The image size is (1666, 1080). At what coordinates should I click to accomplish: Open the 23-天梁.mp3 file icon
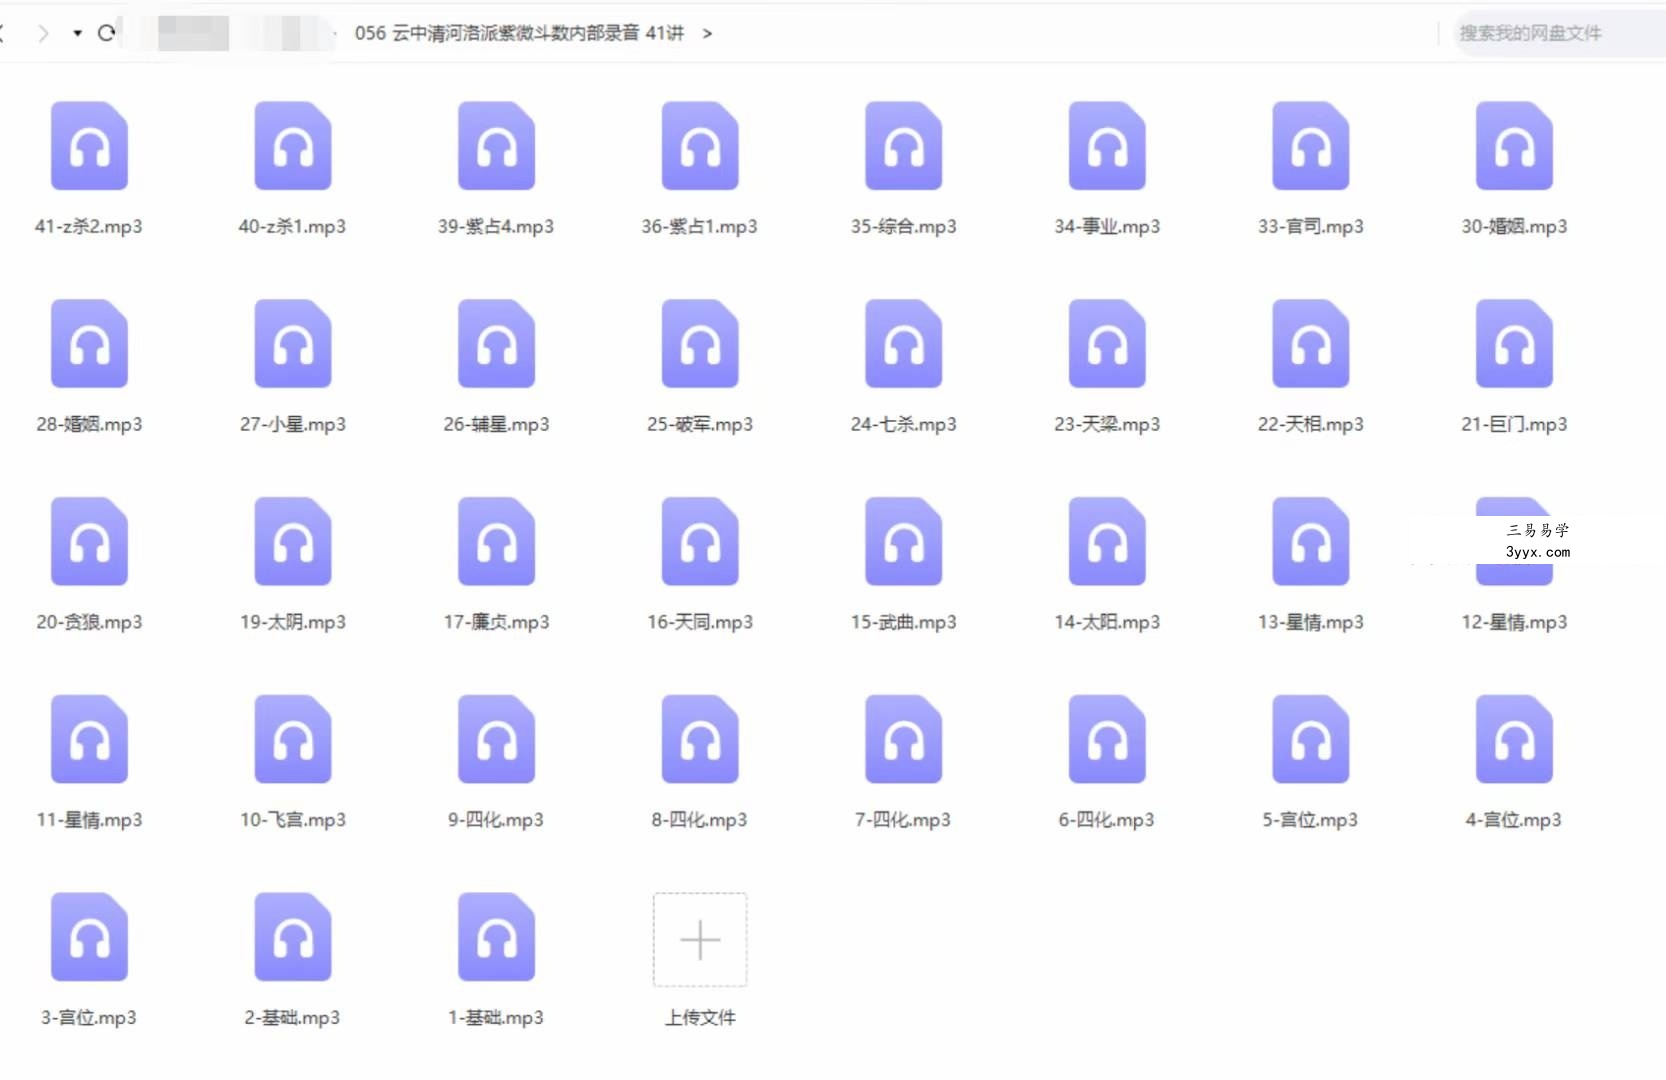[x=1107, y=344]
